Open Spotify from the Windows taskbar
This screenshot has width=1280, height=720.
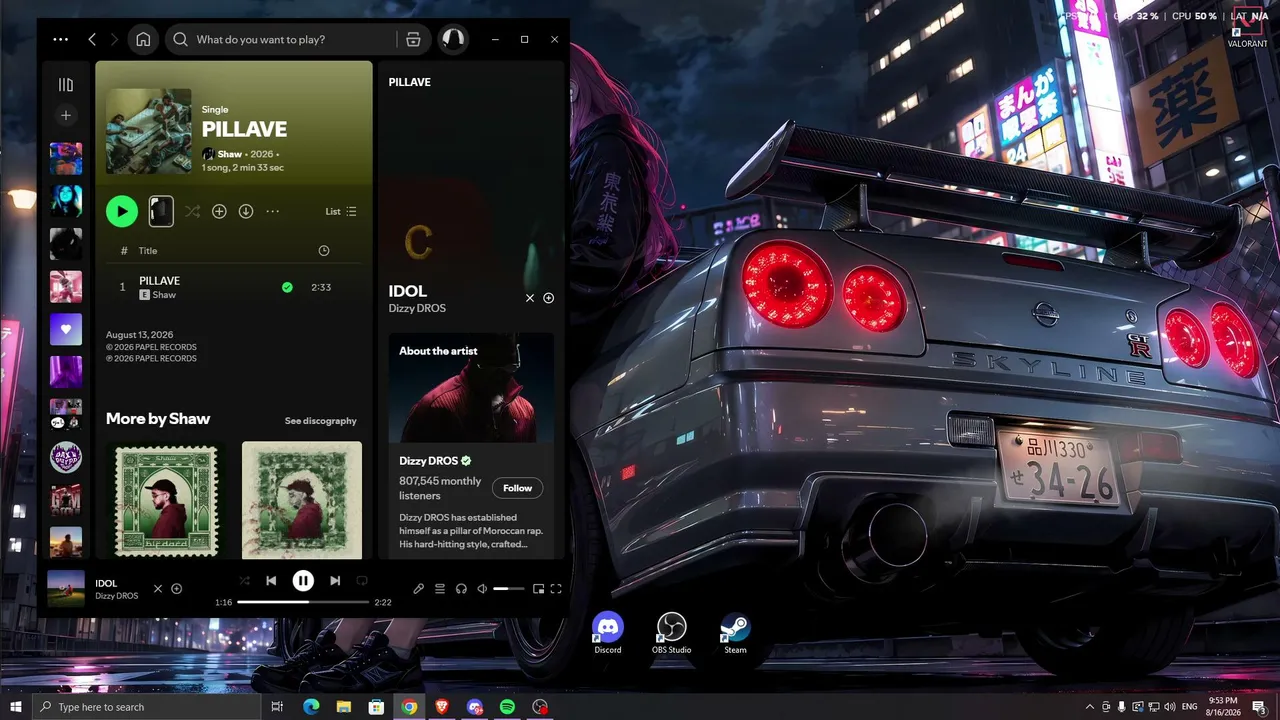click(507, 707)
